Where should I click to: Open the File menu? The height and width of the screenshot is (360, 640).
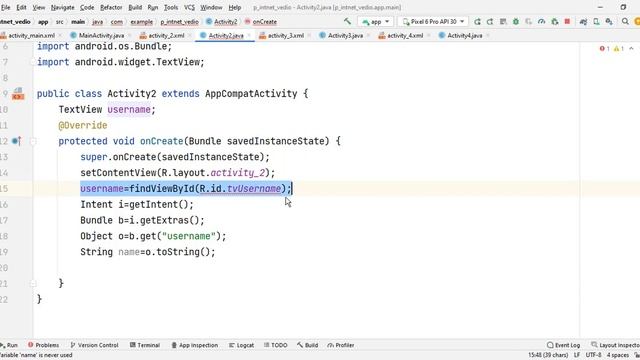click(x=5, y=7)
